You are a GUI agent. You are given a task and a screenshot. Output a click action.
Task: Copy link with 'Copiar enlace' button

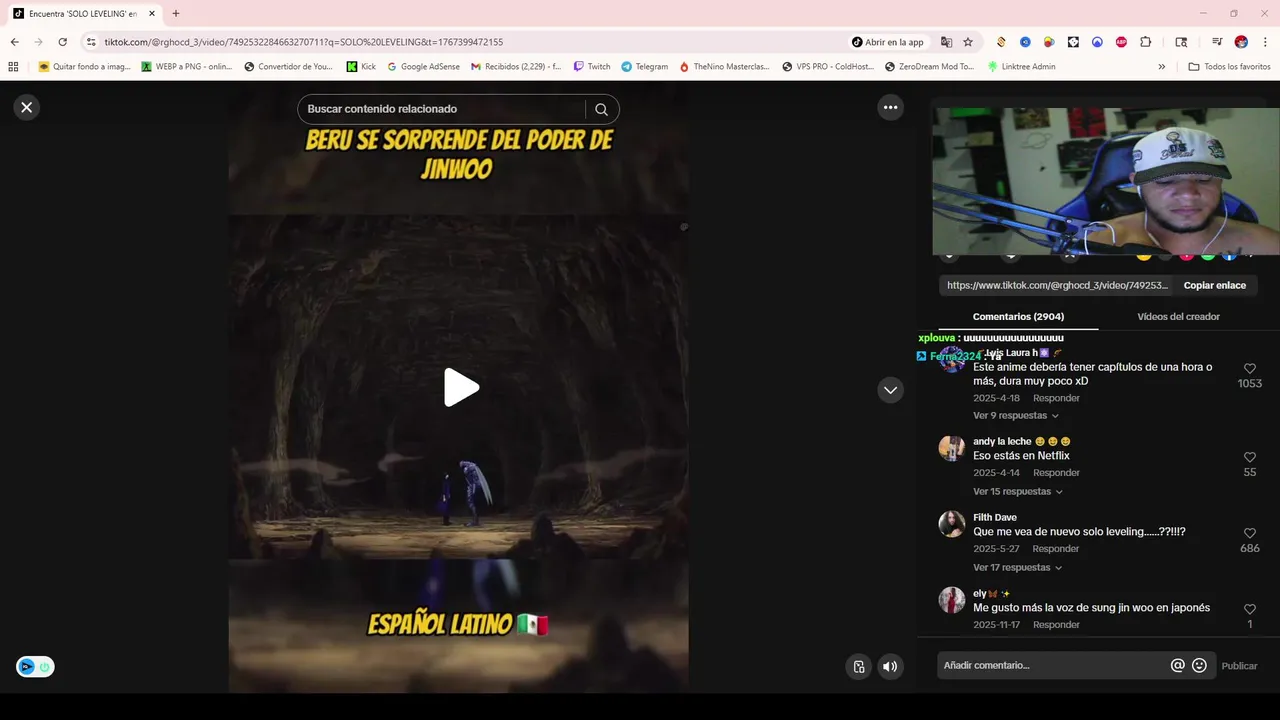coord(1214,285)
